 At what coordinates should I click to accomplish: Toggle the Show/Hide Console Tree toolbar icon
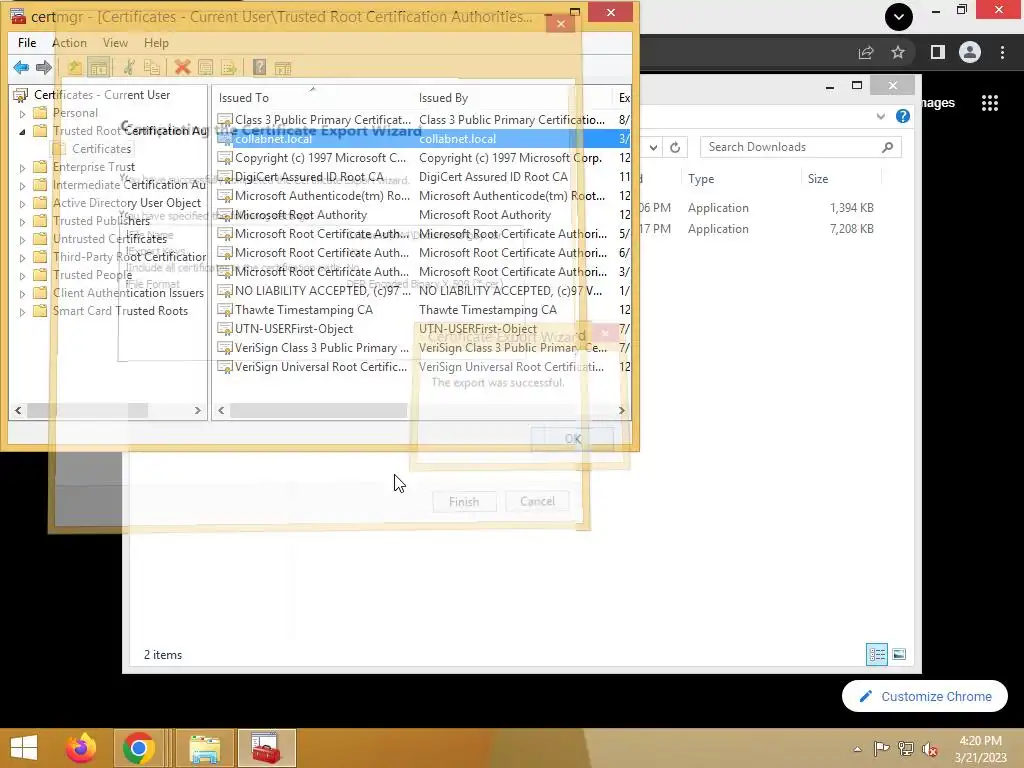(99, 67)
